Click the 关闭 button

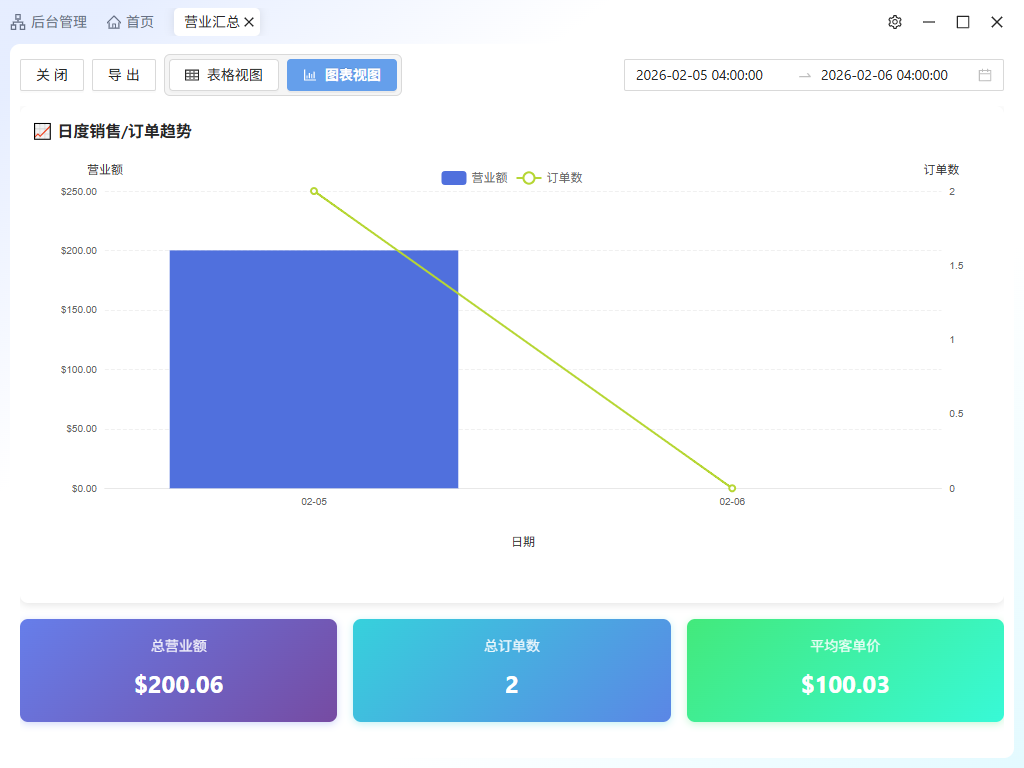click(x=52, y=75)
